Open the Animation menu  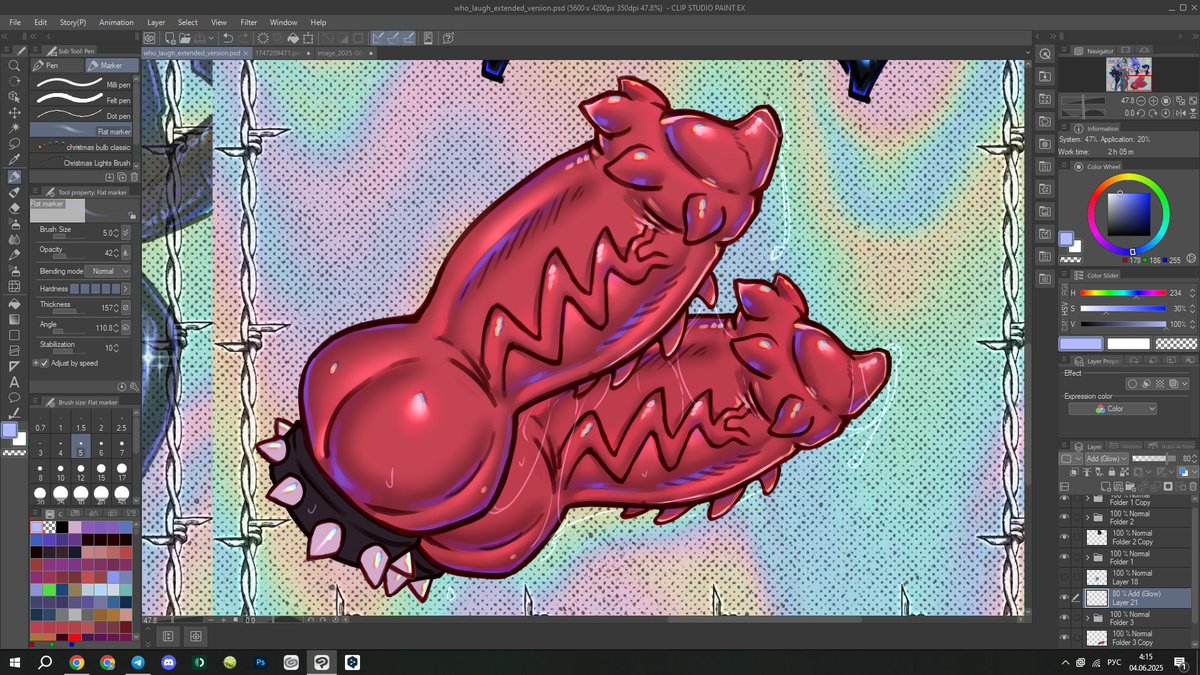point(116,22)
